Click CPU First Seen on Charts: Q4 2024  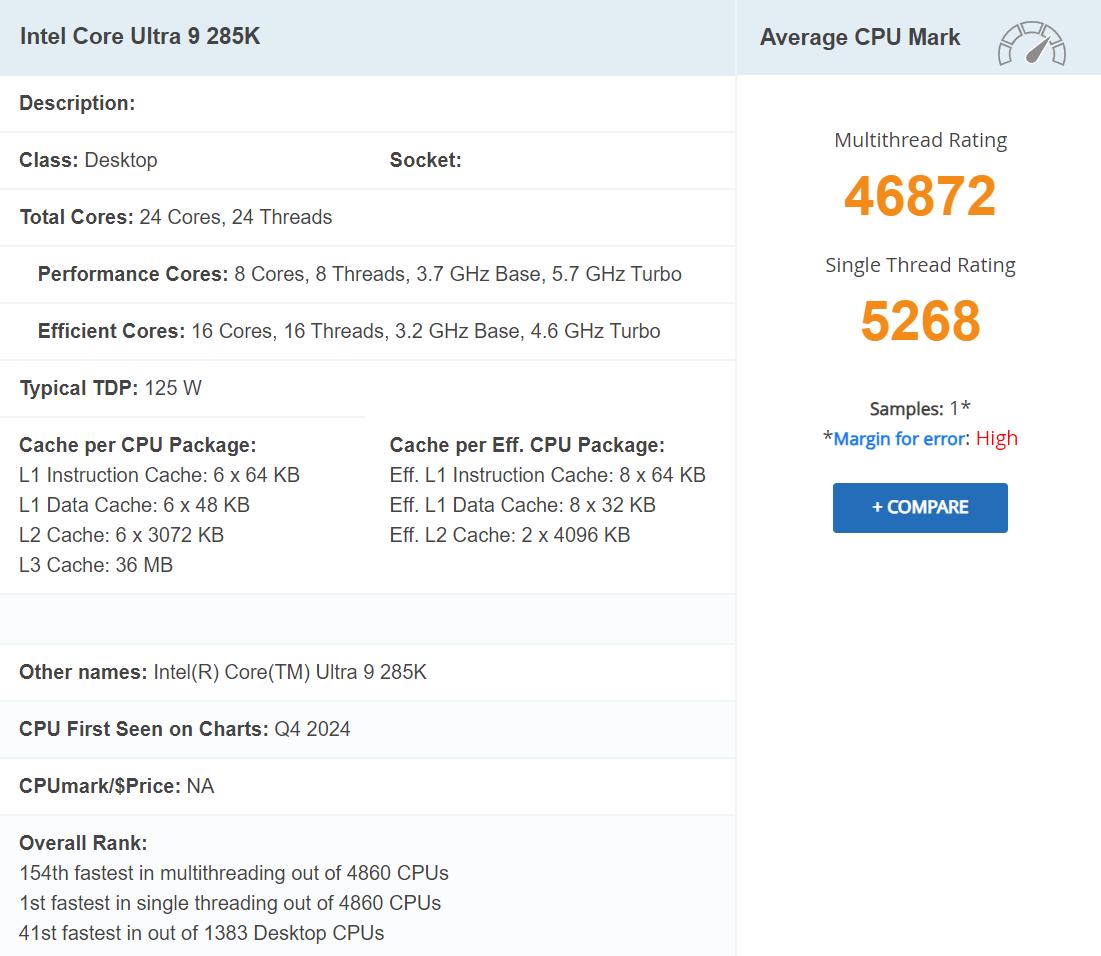pos(185,729)
